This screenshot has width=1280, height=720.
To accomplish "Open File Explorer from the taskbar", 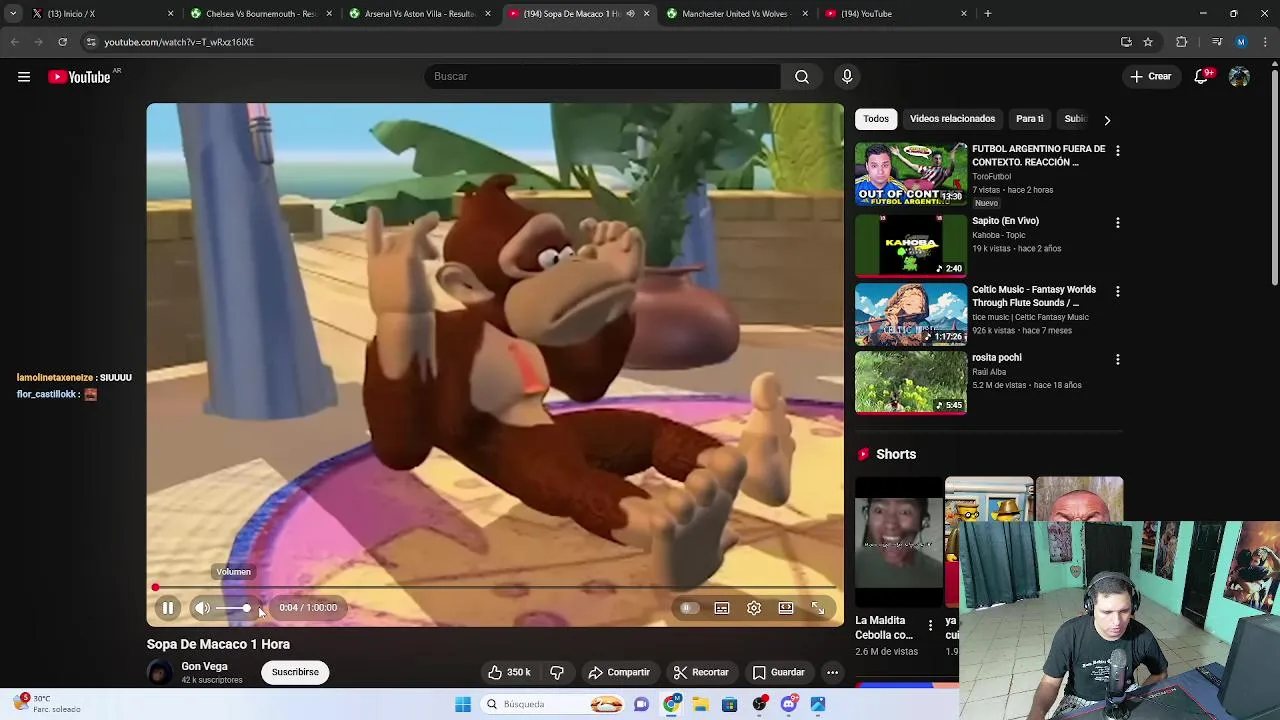I will [701, 704].
